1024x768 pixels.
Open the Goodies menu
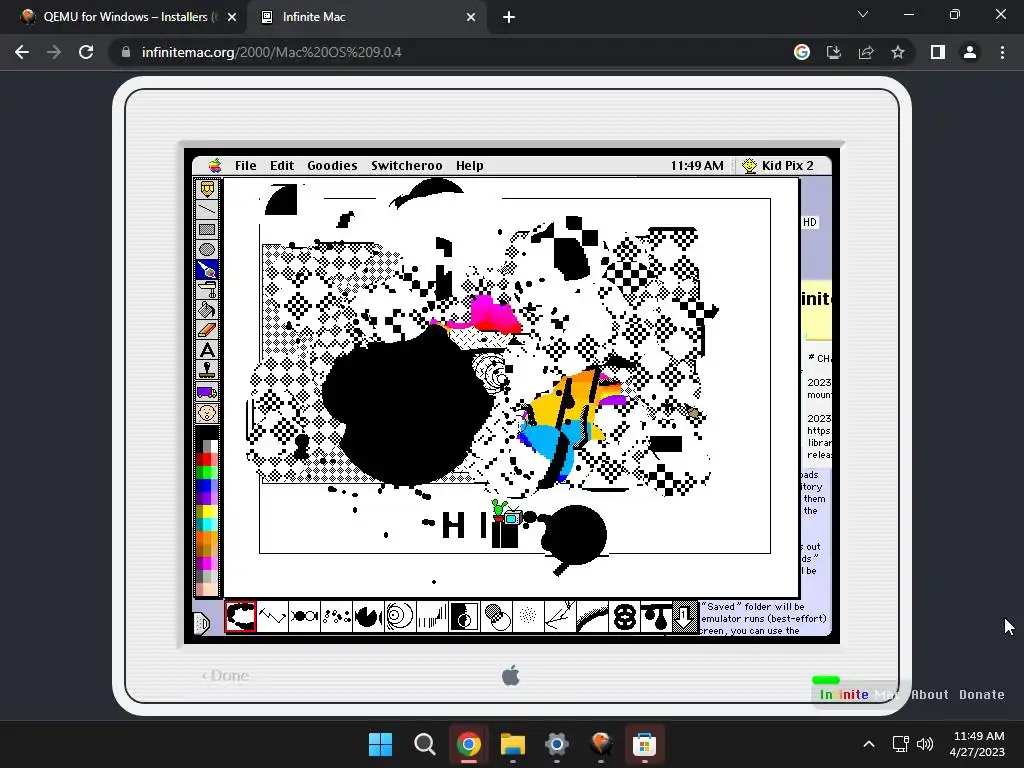tap(332, 166)
